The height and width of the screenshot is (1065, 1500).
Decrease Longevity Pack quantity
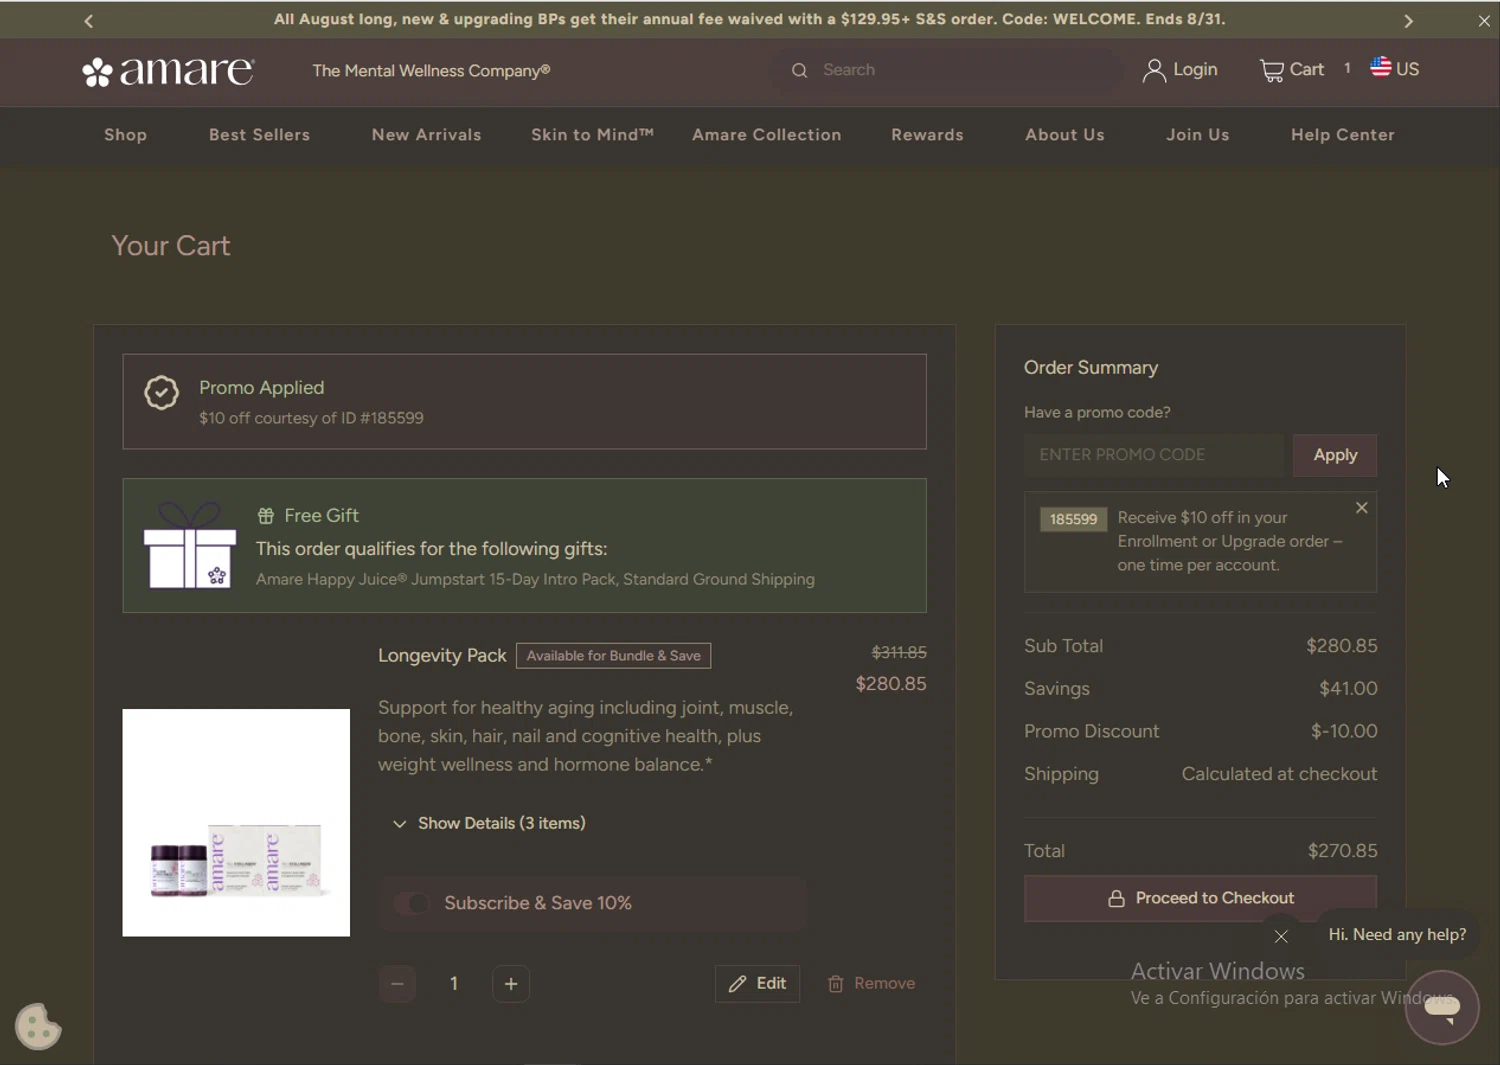(397, 984)
